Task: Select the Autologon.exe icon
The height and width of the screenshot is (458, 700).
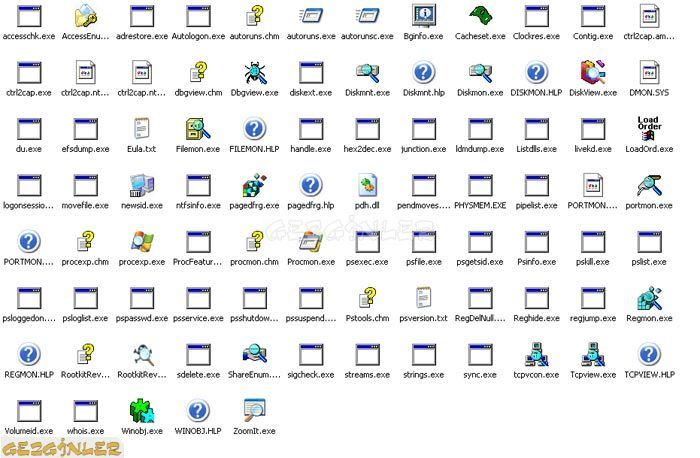Action: pyautogui.click(x=198, y=16)
